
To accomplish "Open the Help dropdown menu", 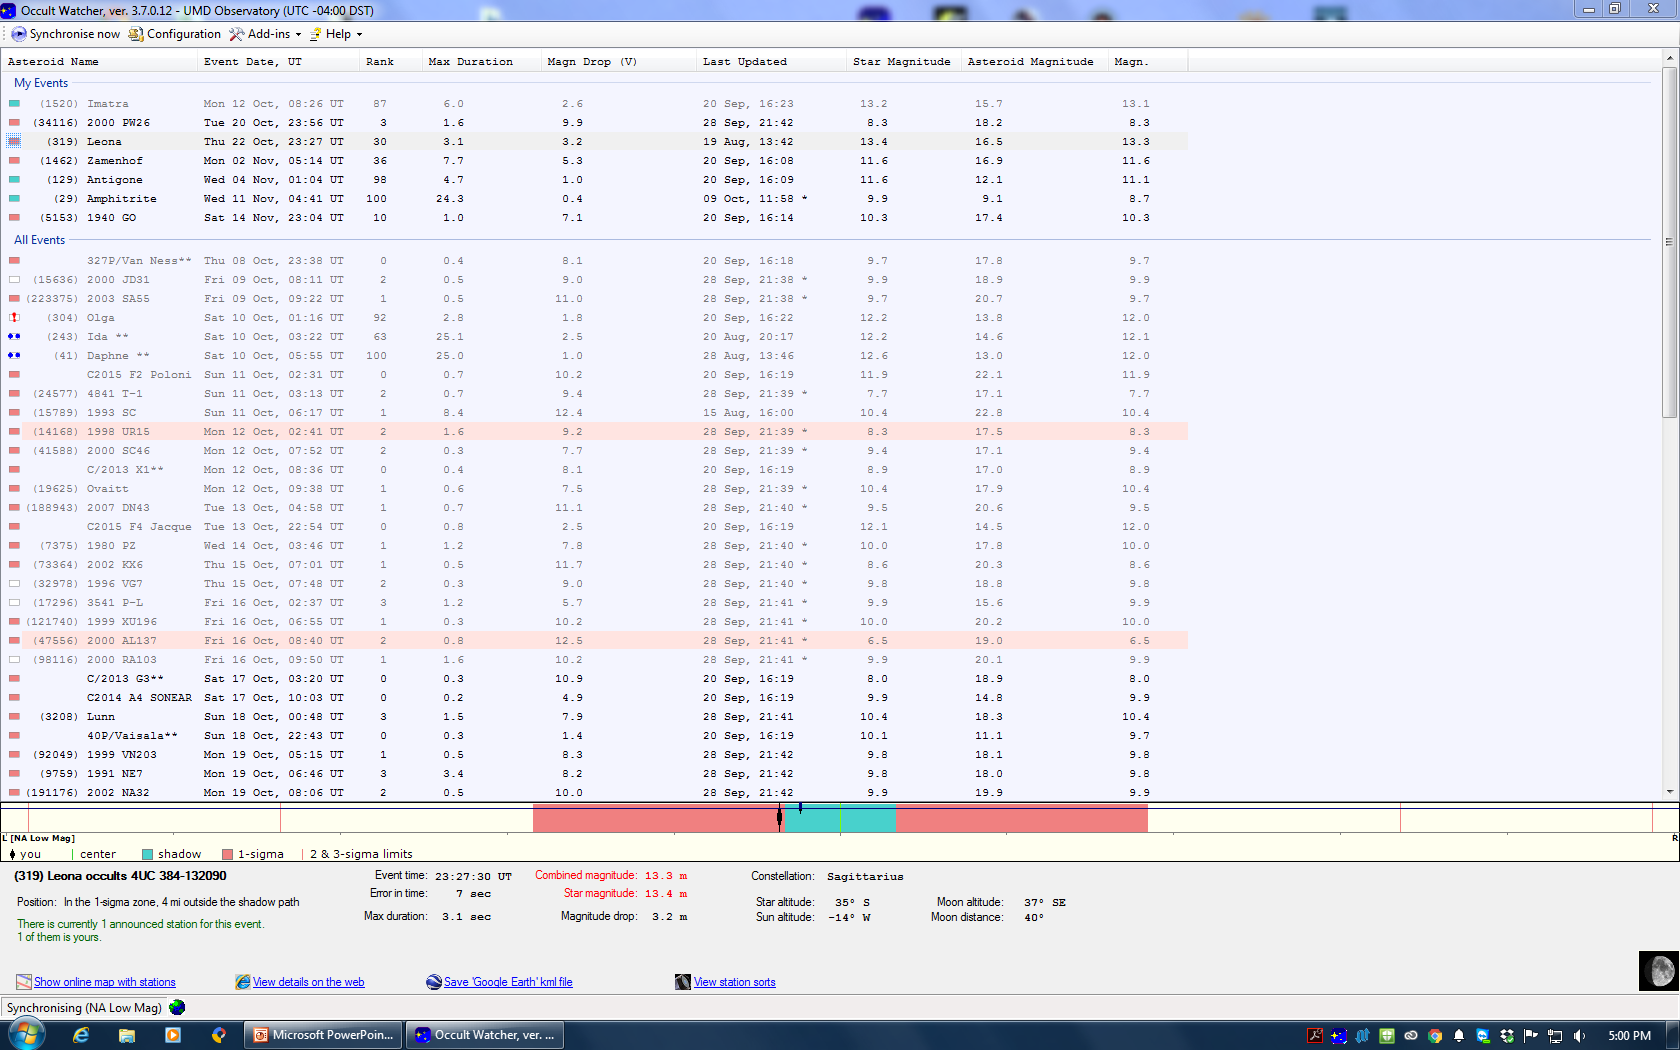I will coord(336,34).
